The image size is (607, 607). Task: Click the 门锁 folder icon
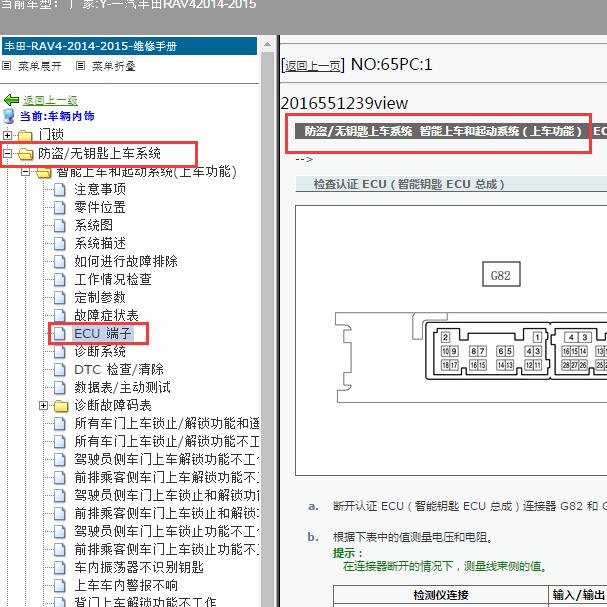(25, 135)
